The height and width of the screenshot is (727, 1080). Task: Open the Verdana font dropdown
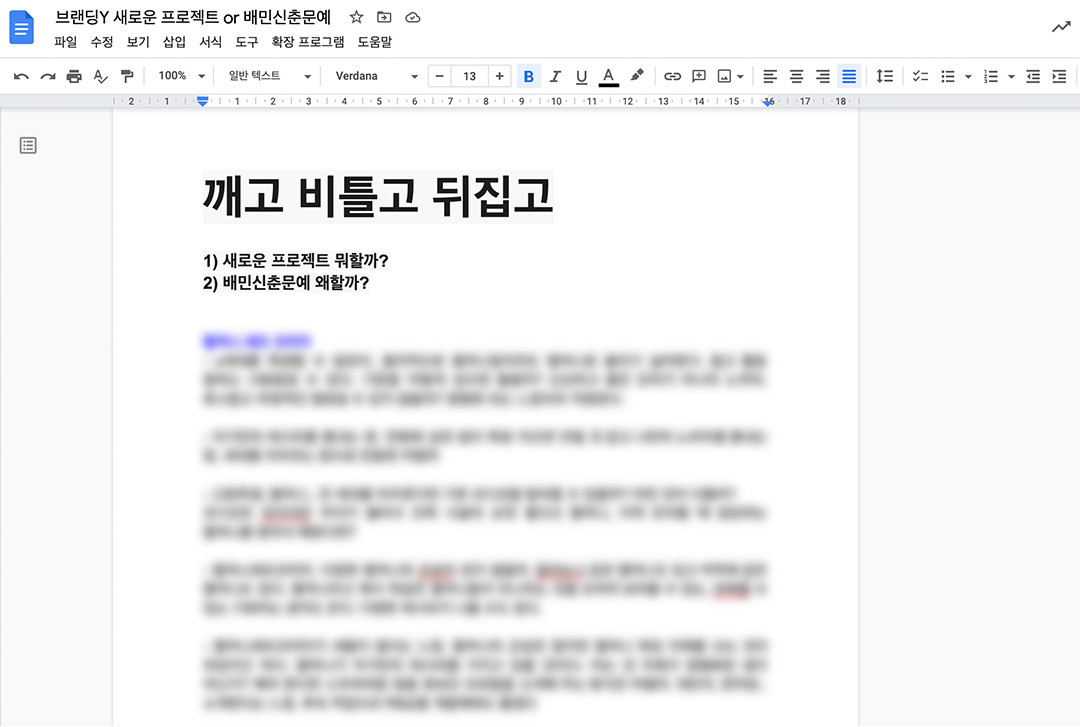pos(376,76)
